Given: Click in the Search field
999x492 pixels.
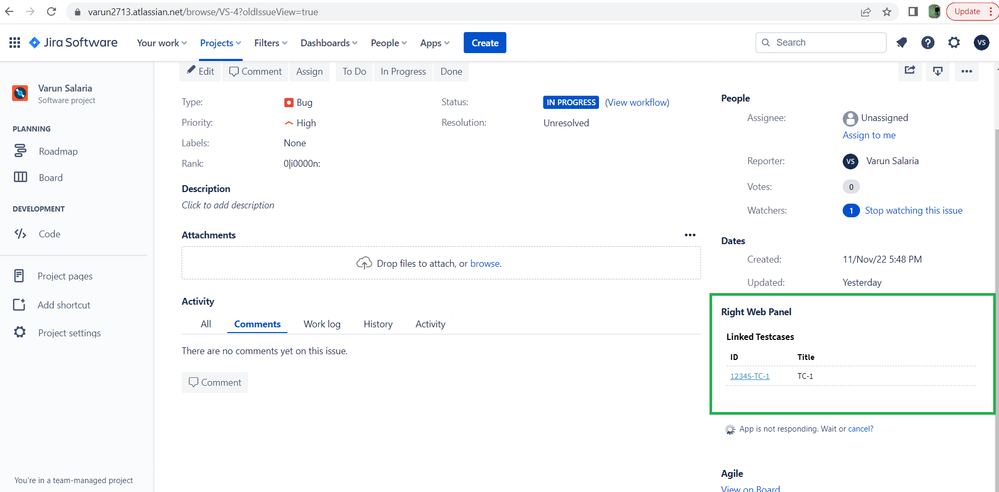Looking at the screenshot, I should coord(821,43).
